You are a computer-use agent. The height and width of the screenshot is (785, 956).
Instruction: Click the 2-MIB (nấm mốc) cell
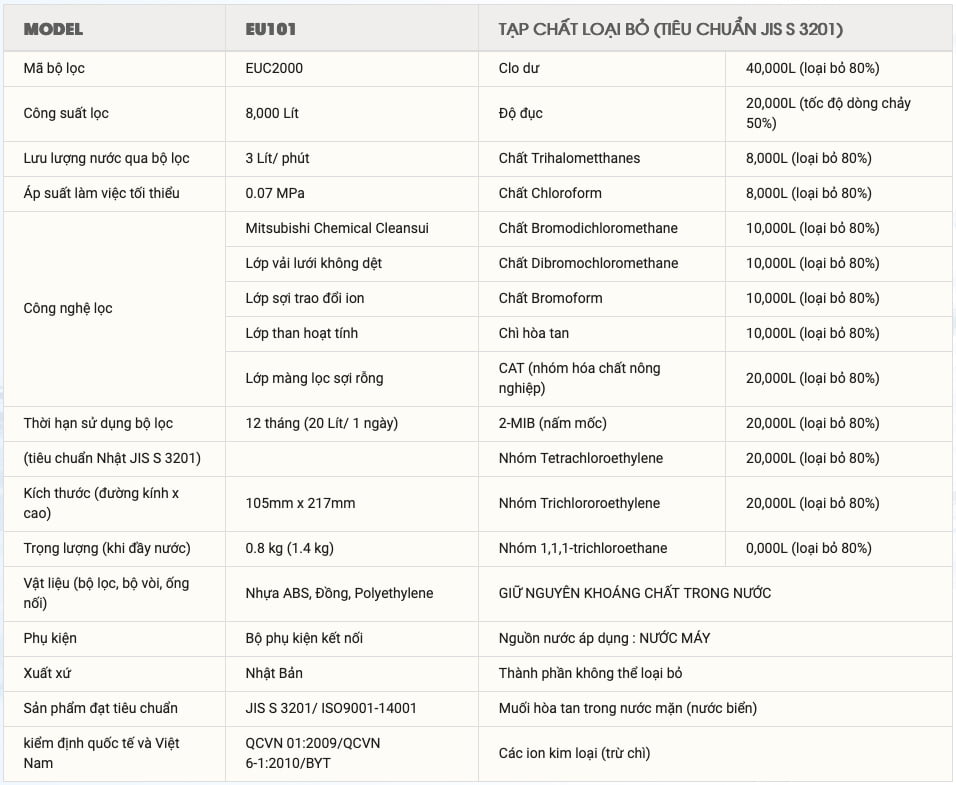552,423
